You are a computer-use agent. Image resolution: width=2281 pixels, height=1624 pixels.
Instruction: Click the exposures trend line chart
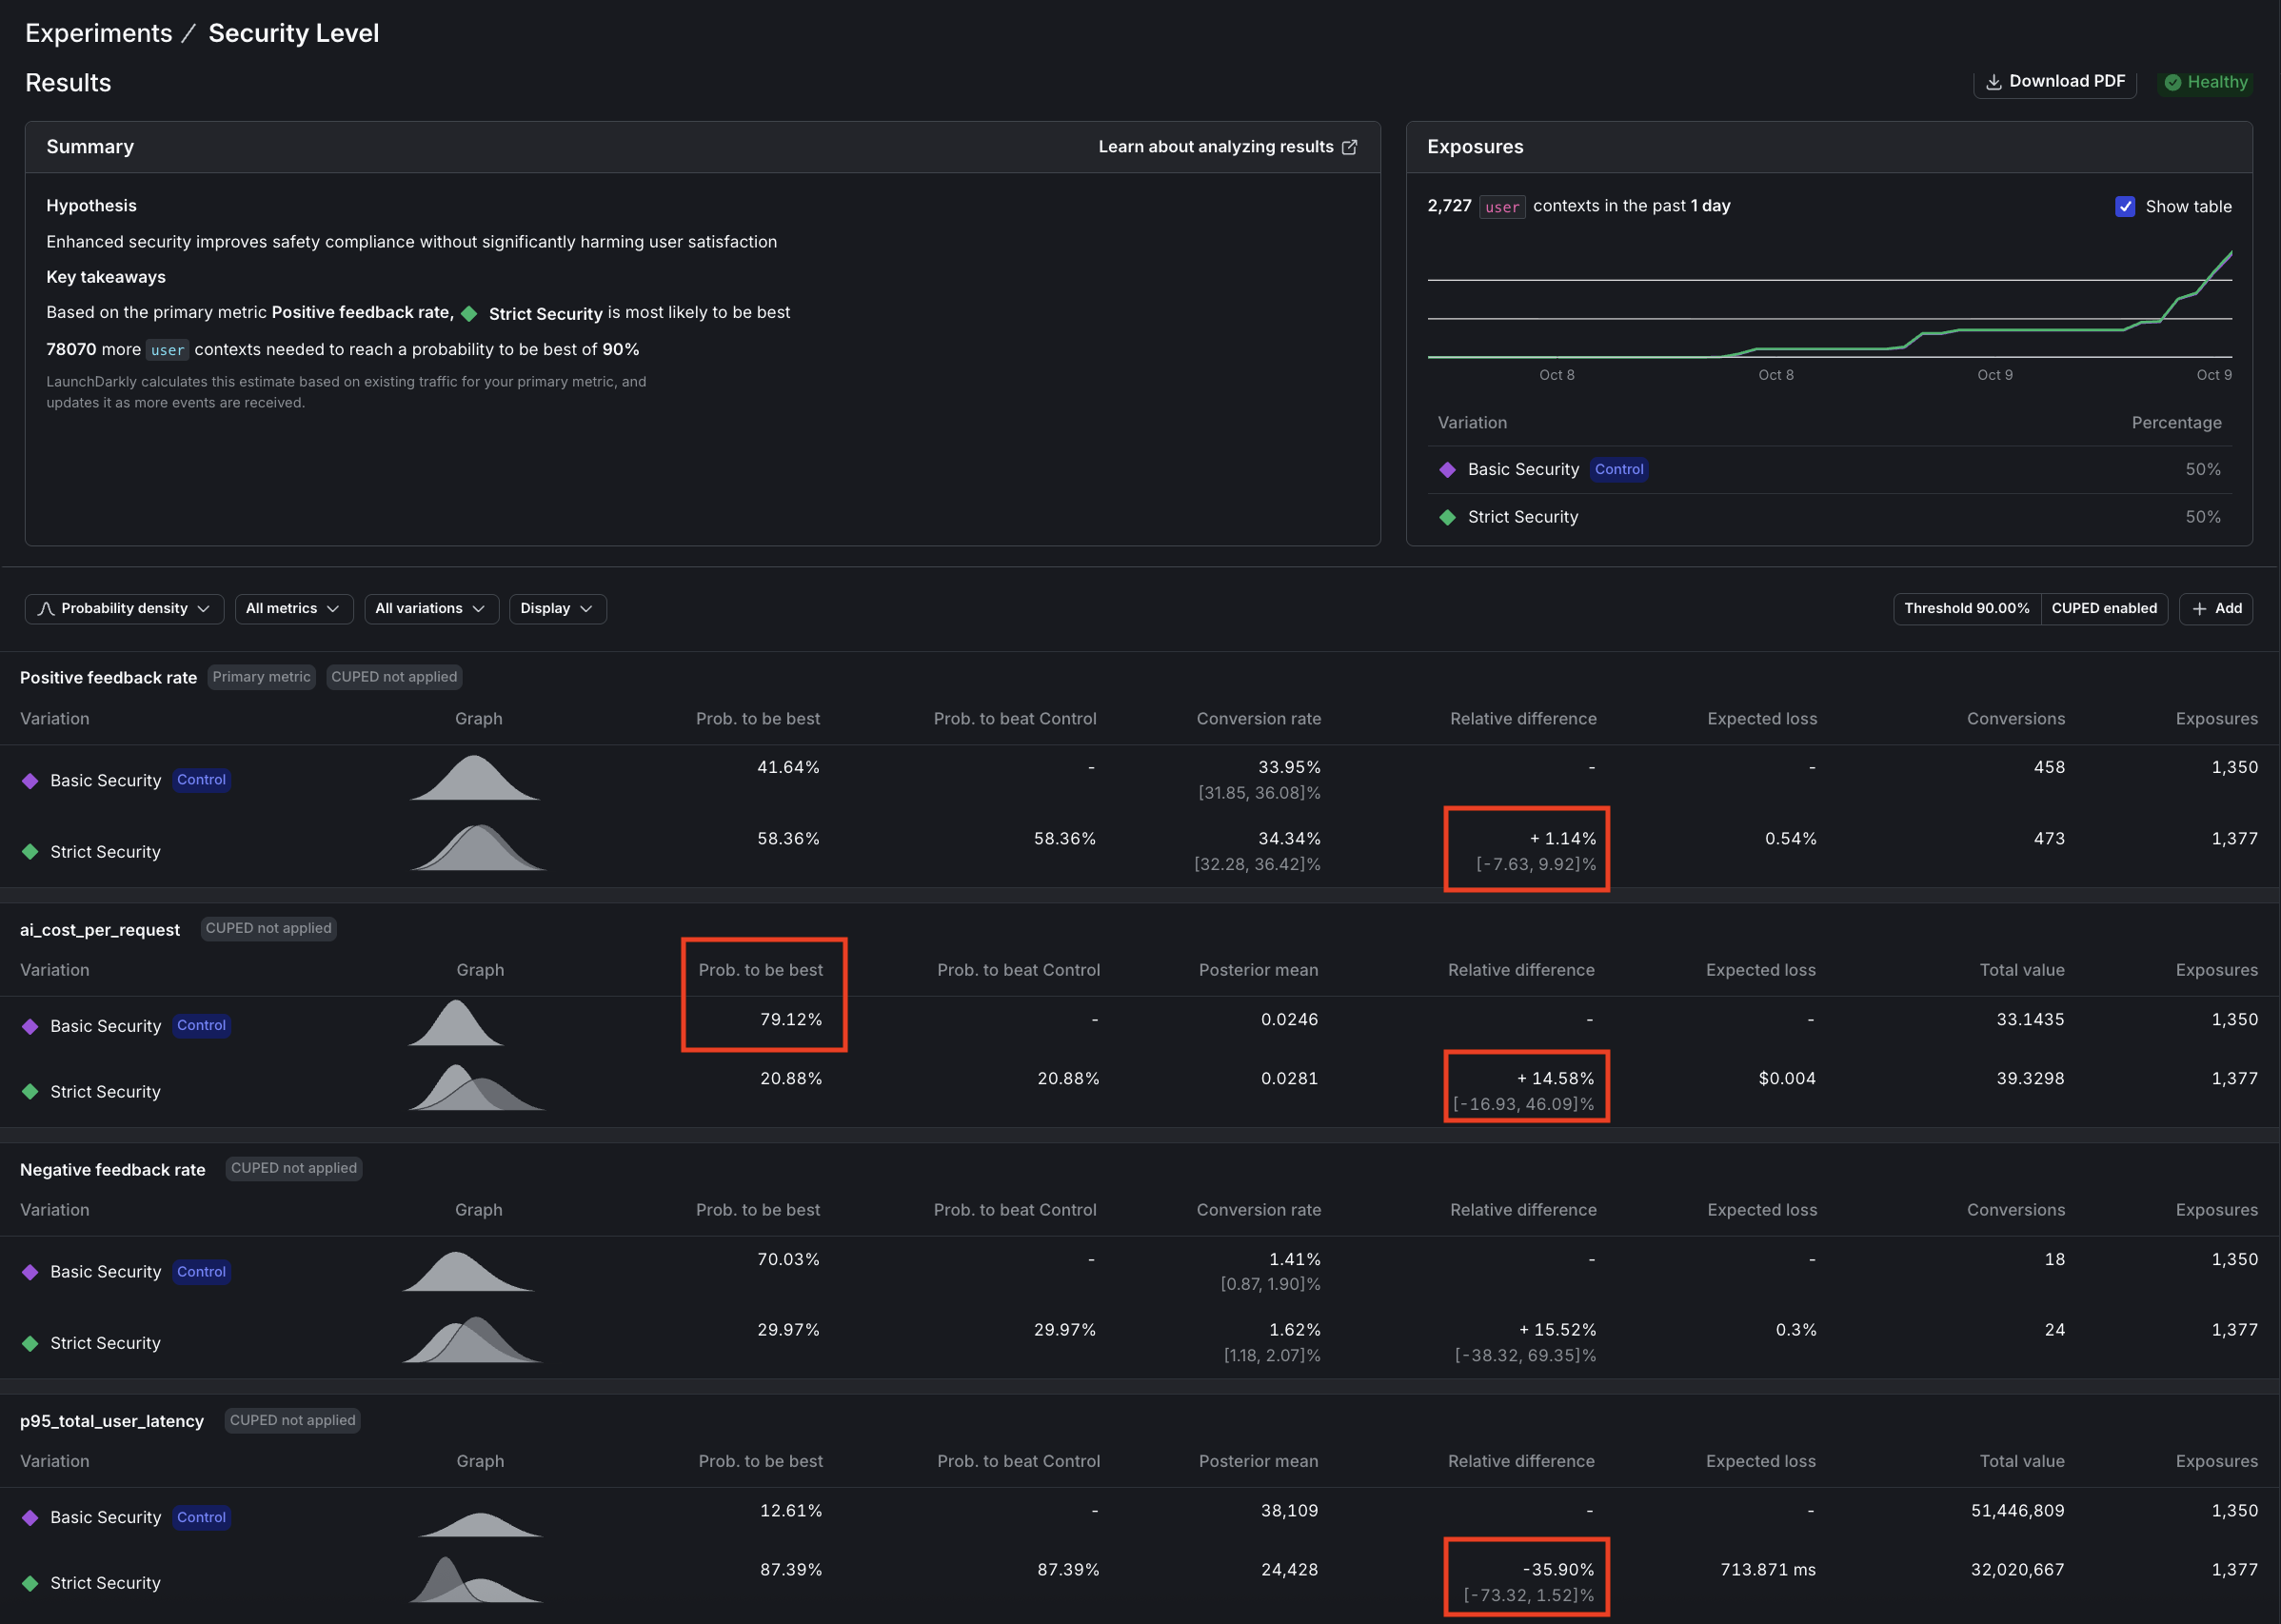[1830, 310]
